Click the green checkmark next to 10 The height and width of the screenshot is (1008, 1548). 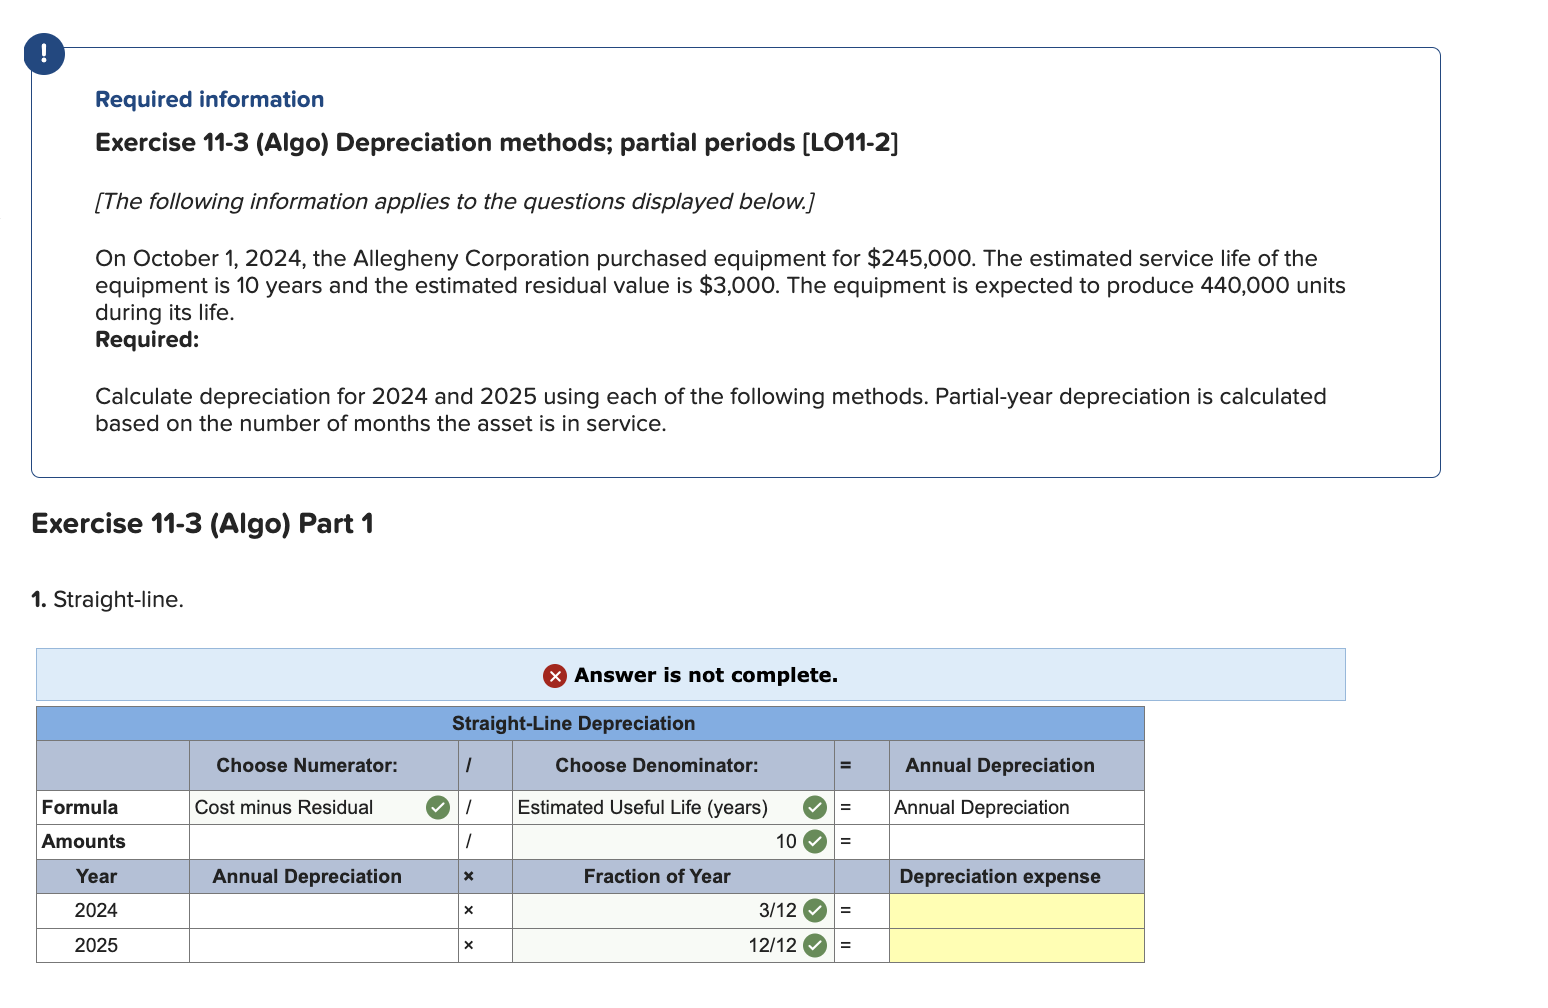click(x=815, y=842)
